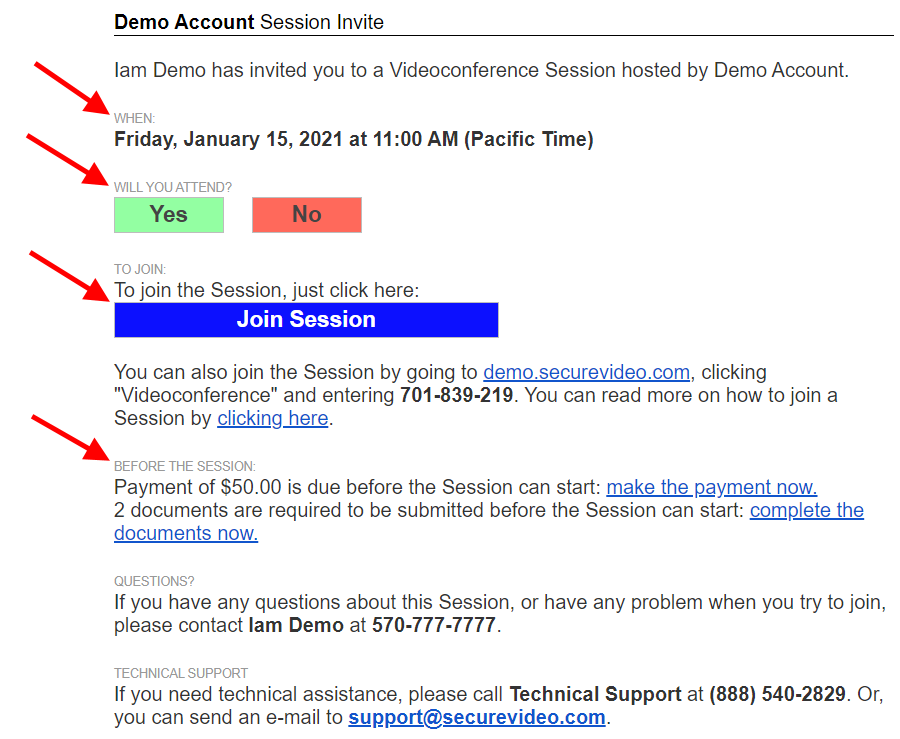Image resolution: width=900 pixels, height=739 pixels.
Task: Open the demo.securevideo.com link
Action: click(x=586, y=373)
